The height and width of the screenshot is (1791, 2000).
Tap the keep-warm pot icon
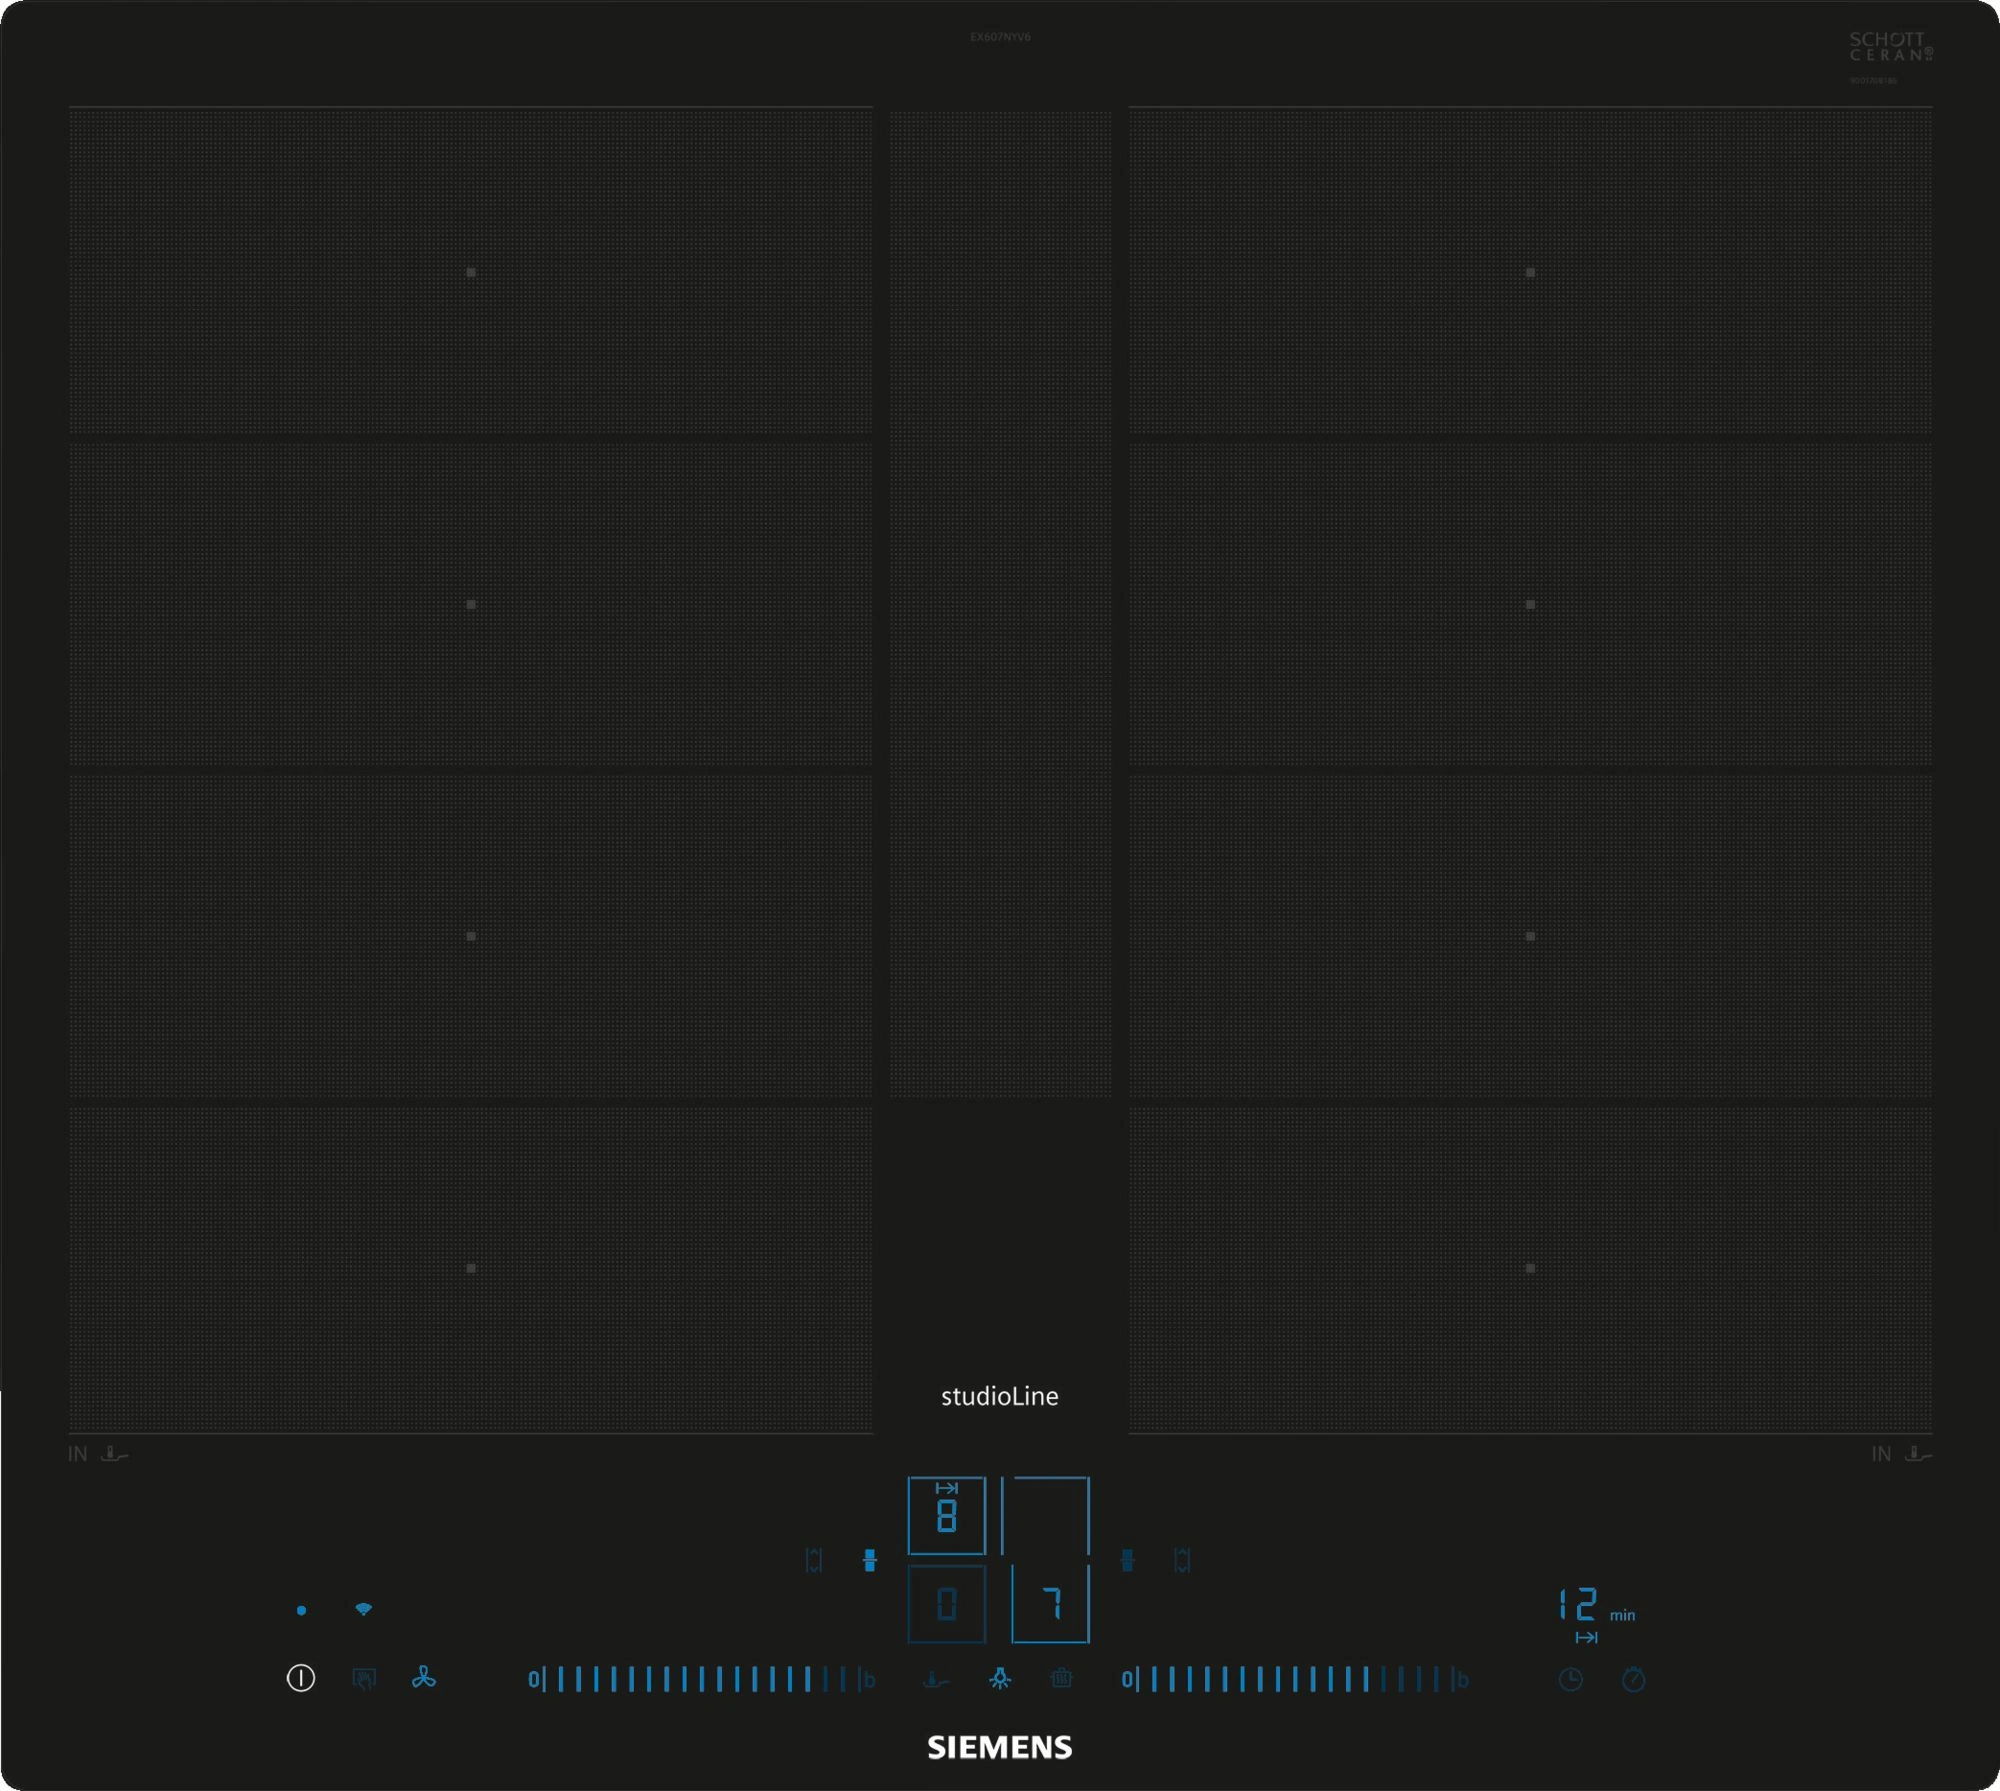1062,1678
